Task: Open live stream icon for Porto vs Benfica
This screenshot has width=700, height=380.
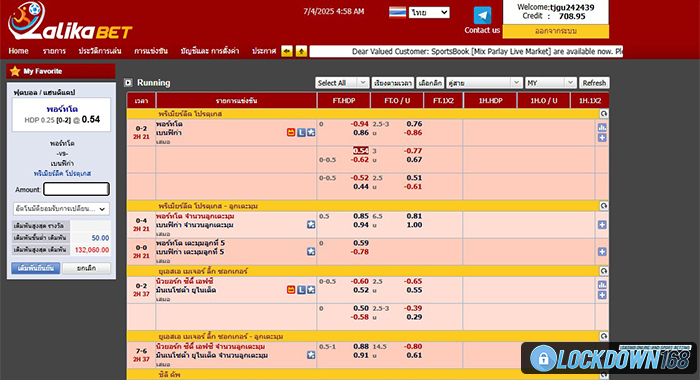Action: point(291,133)
